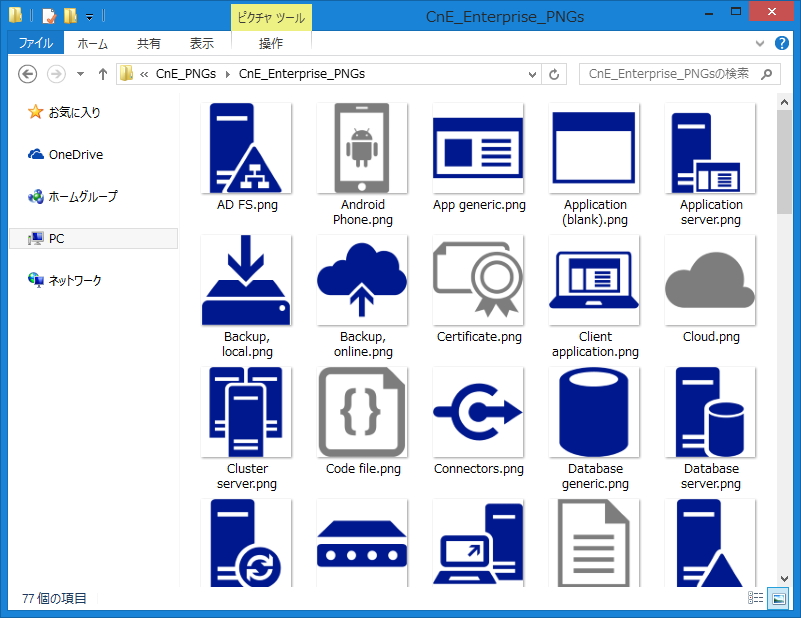Open the ファイル menu
Viewport: 801px width, 618px height.
click(37, 43)
